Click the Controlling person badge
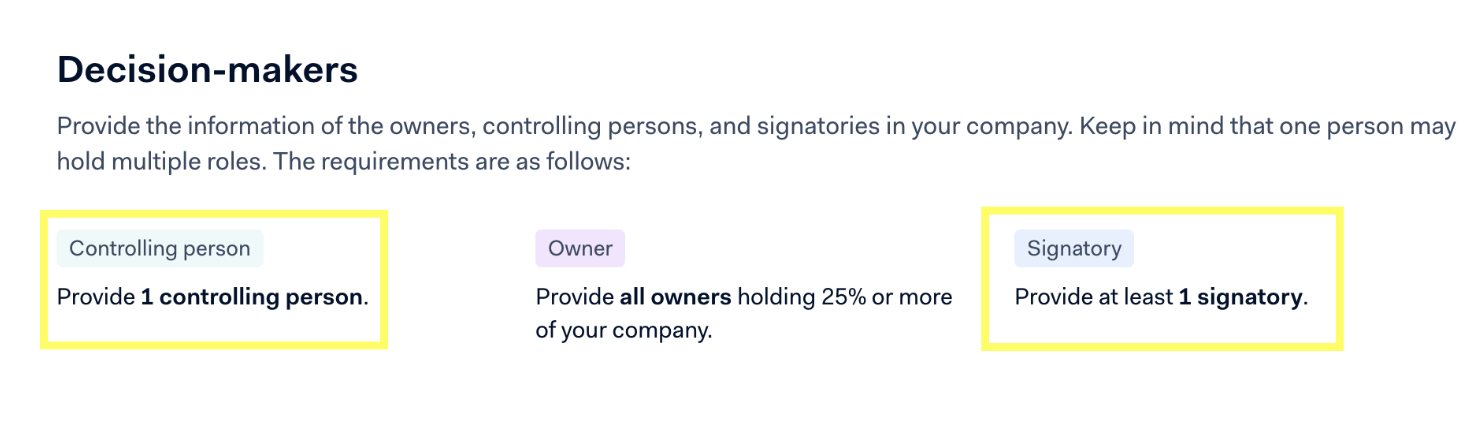The height and width of the screenshot is (442, 1470). [x=160, y=249]
